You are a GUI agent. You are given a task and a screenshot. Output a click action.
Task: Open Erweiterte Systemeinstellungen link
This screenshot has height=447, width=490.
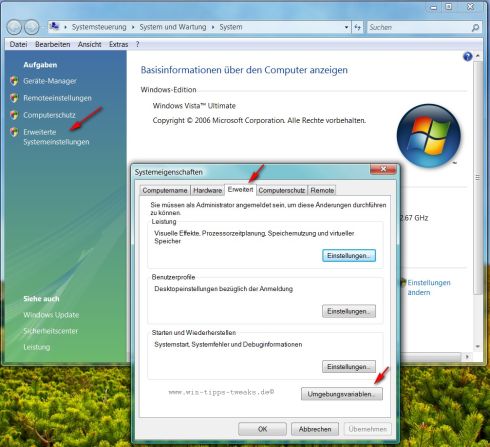56,137
